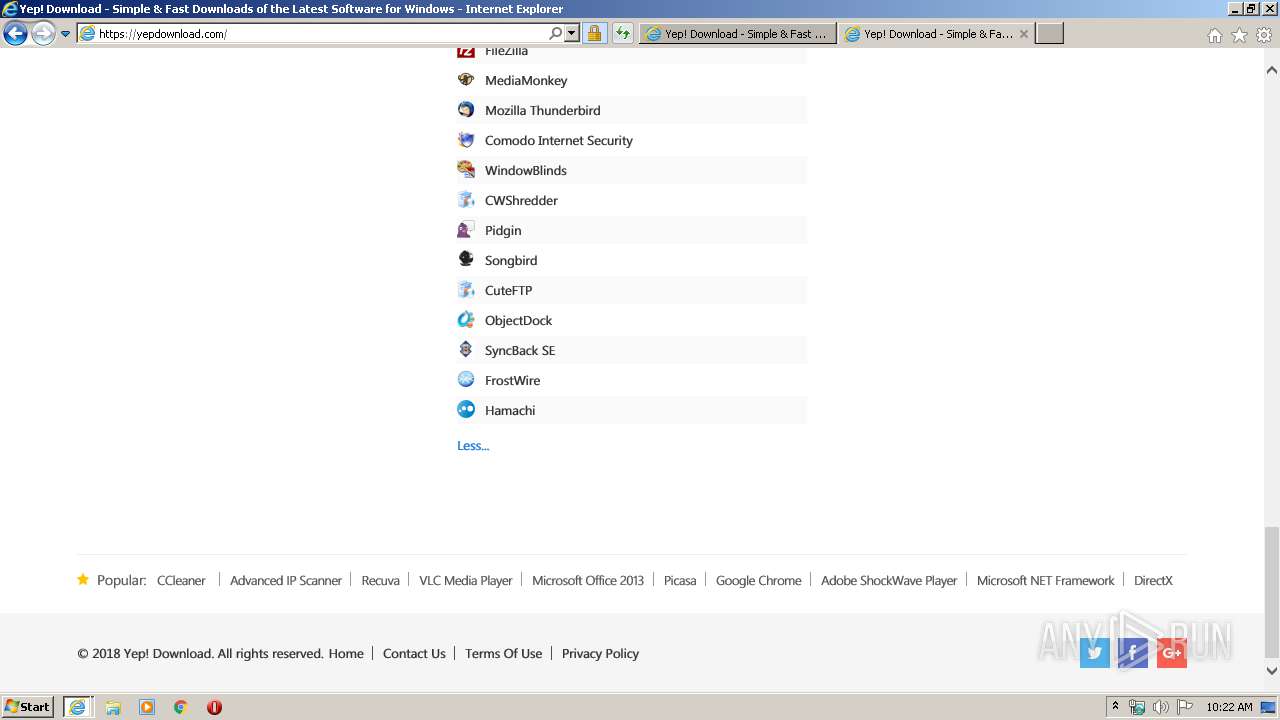The height and width of the screenshot is (720, 1280).
Task: Open Windows Explorer from the taskbar
Action: (113, 707)
